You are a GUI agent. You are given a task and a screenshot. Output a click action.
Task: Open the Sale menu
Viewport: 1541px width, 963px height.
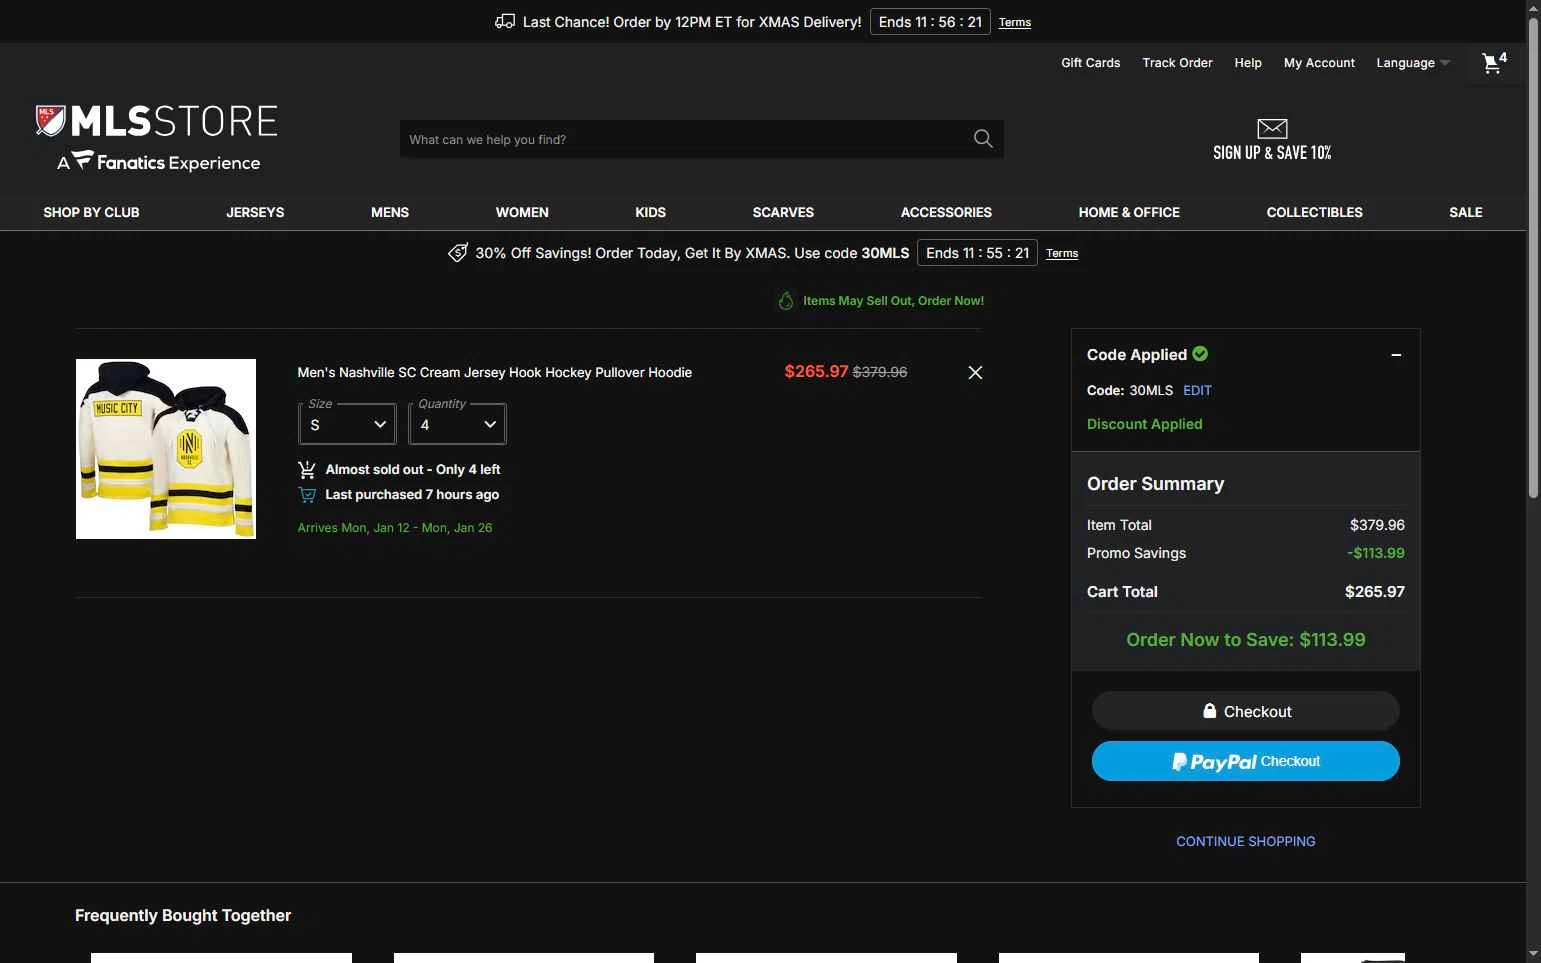pyautogui.click(x=1466, y=212)
